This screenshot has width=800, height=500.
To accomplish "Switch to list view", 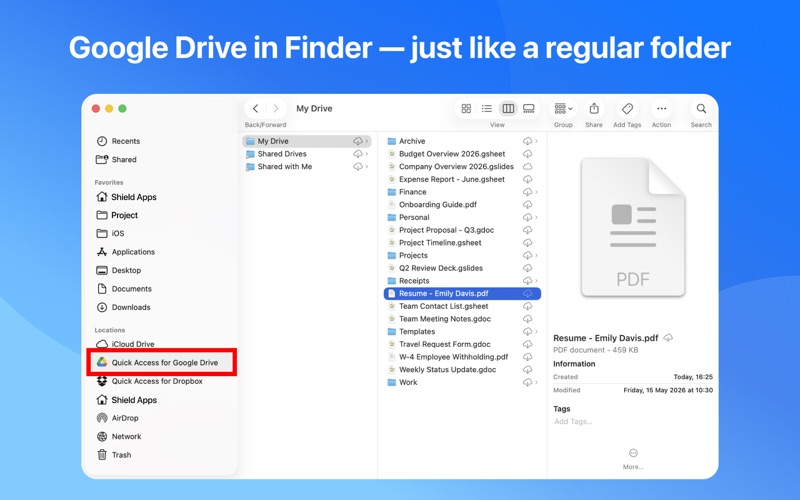I will coord(487,108).
